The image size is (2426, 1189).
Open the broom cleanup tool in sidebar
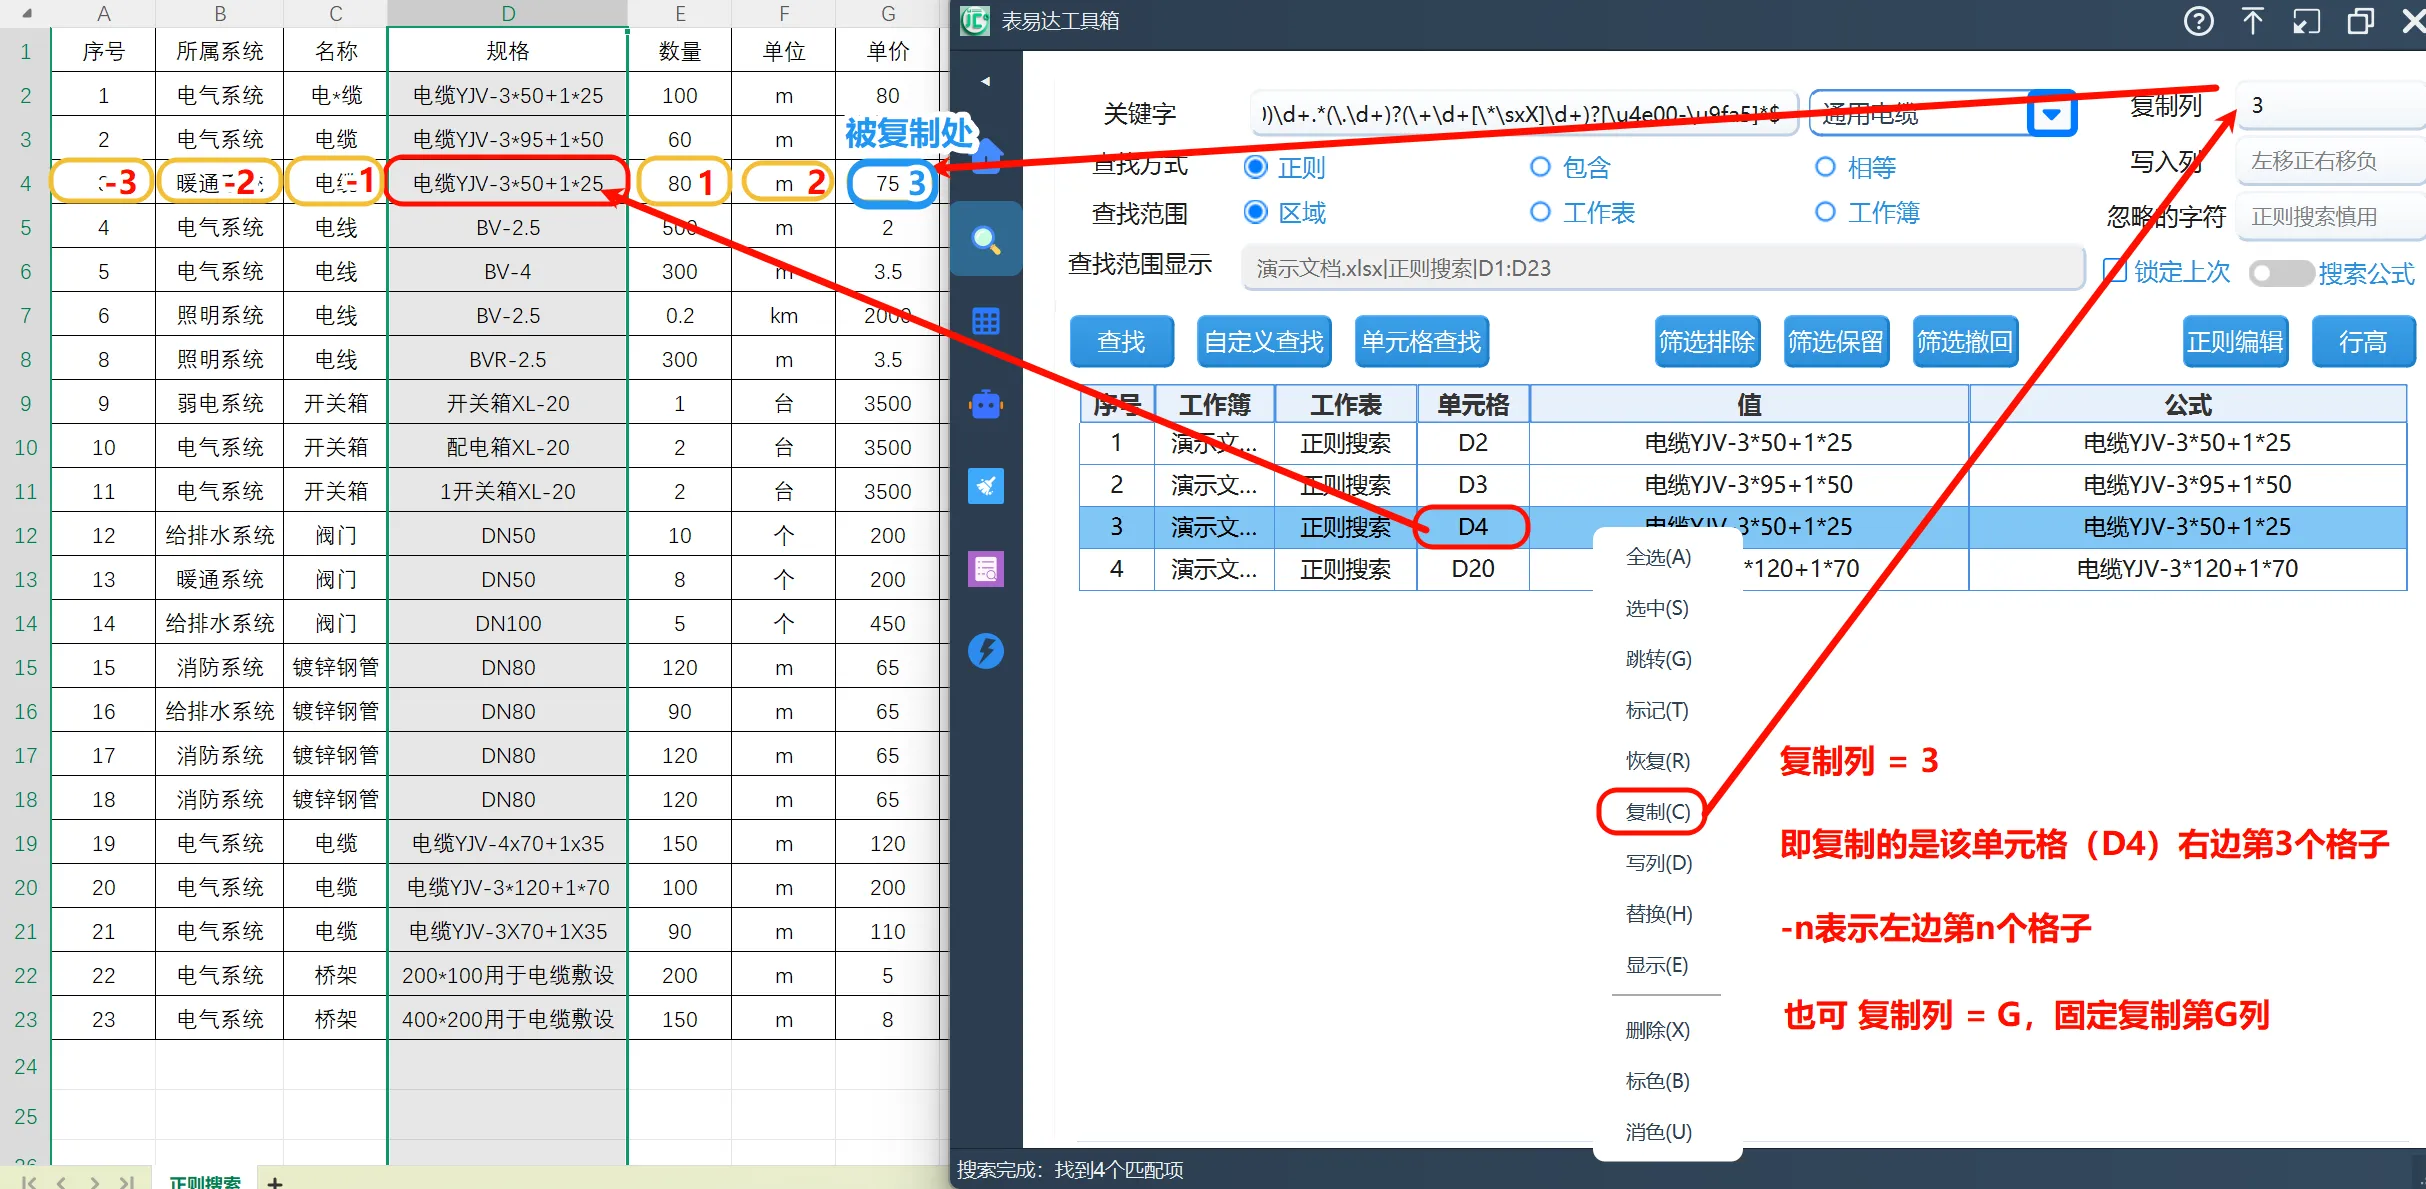click(986, 486)
